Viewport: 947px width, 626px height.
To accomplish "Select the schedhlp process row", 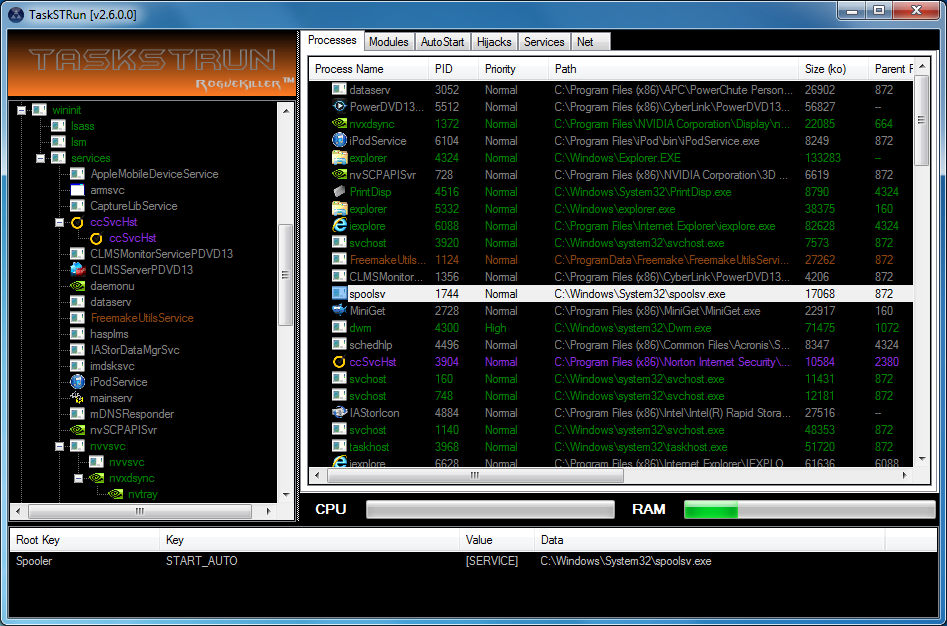I will click(611, 345).
